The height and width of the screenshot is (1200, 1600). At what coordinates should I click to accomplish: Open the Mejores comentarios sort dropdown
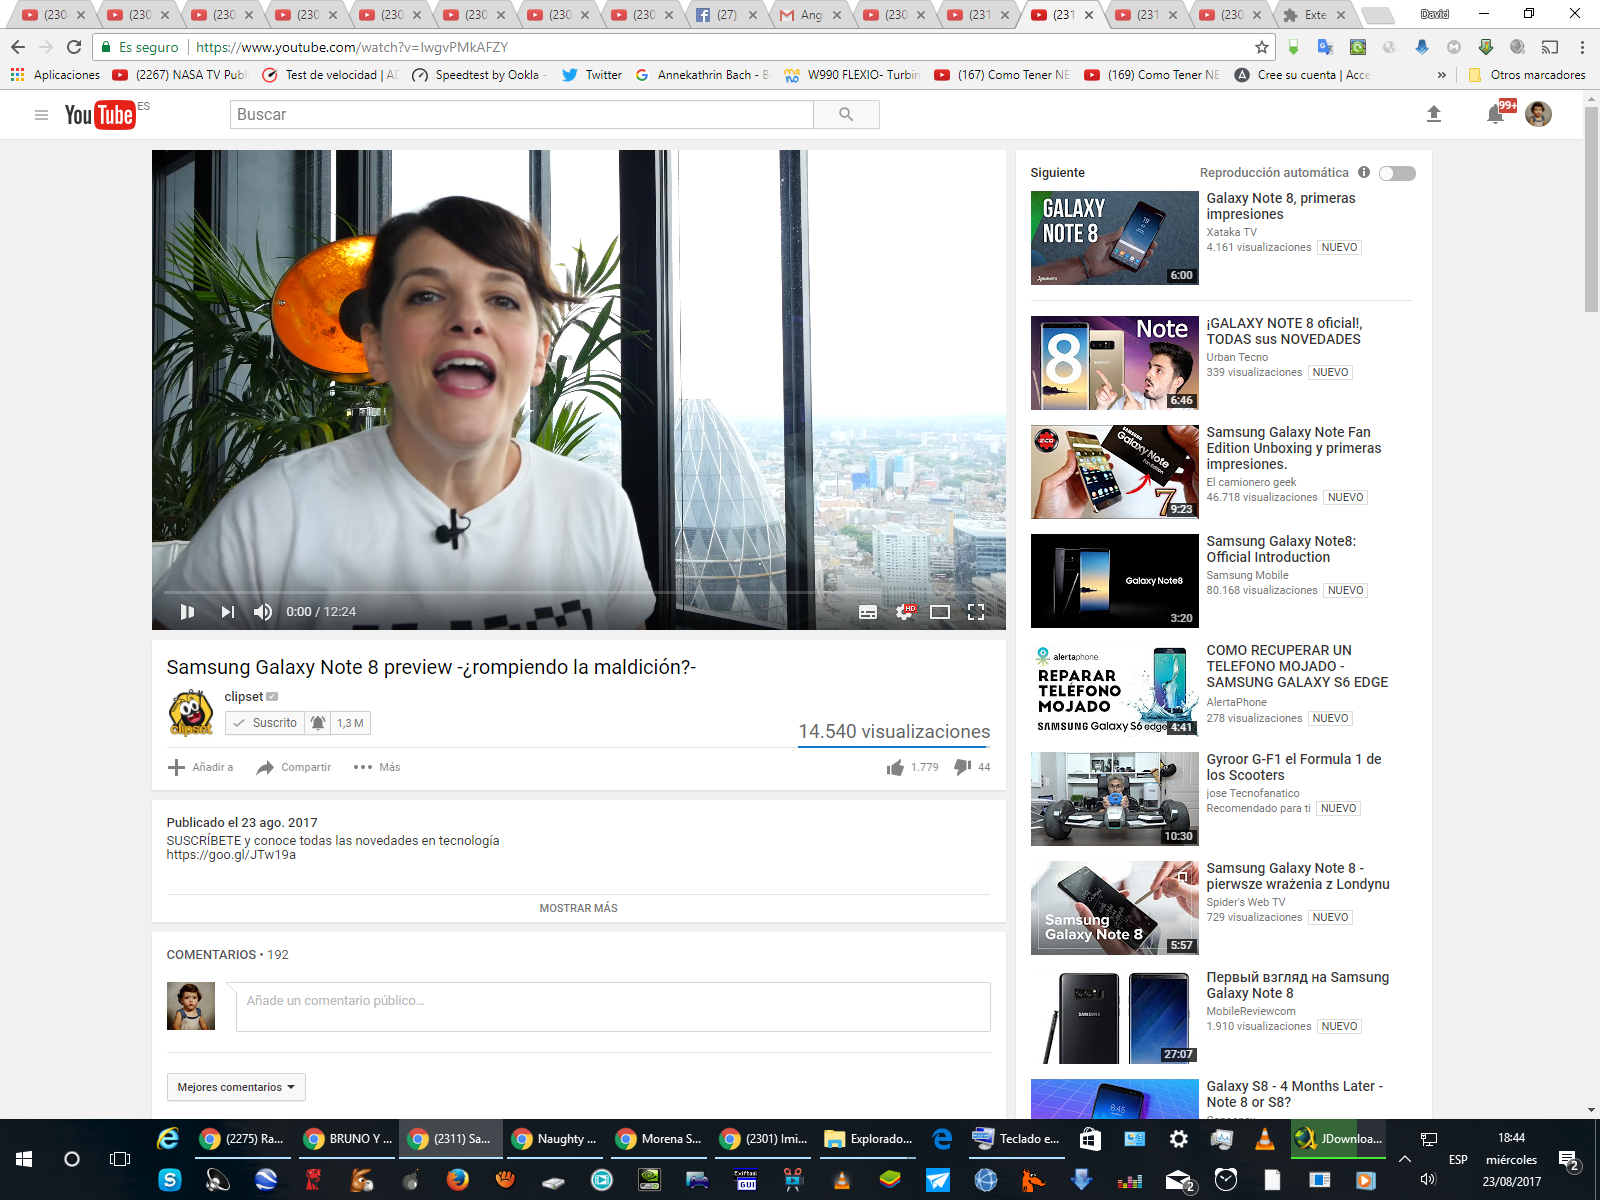click(x=236, y=1087)
